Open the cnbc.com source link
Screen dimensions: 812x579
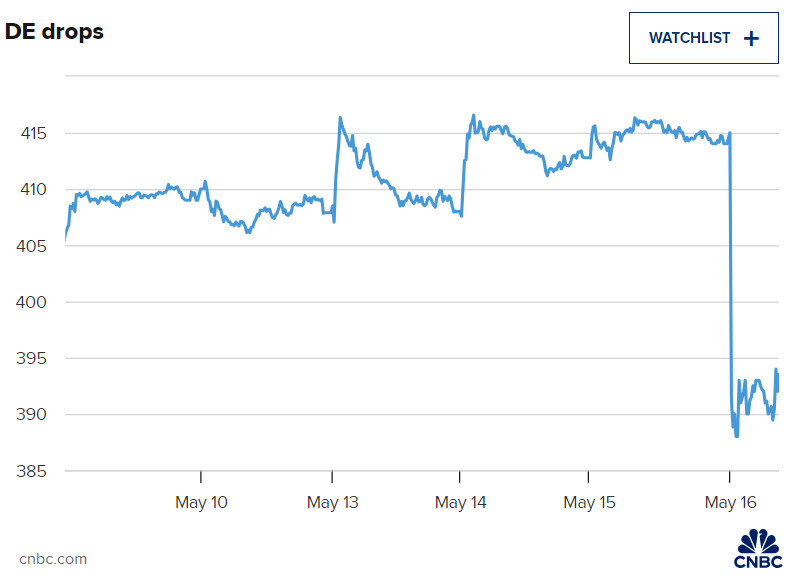click(53, 559)
